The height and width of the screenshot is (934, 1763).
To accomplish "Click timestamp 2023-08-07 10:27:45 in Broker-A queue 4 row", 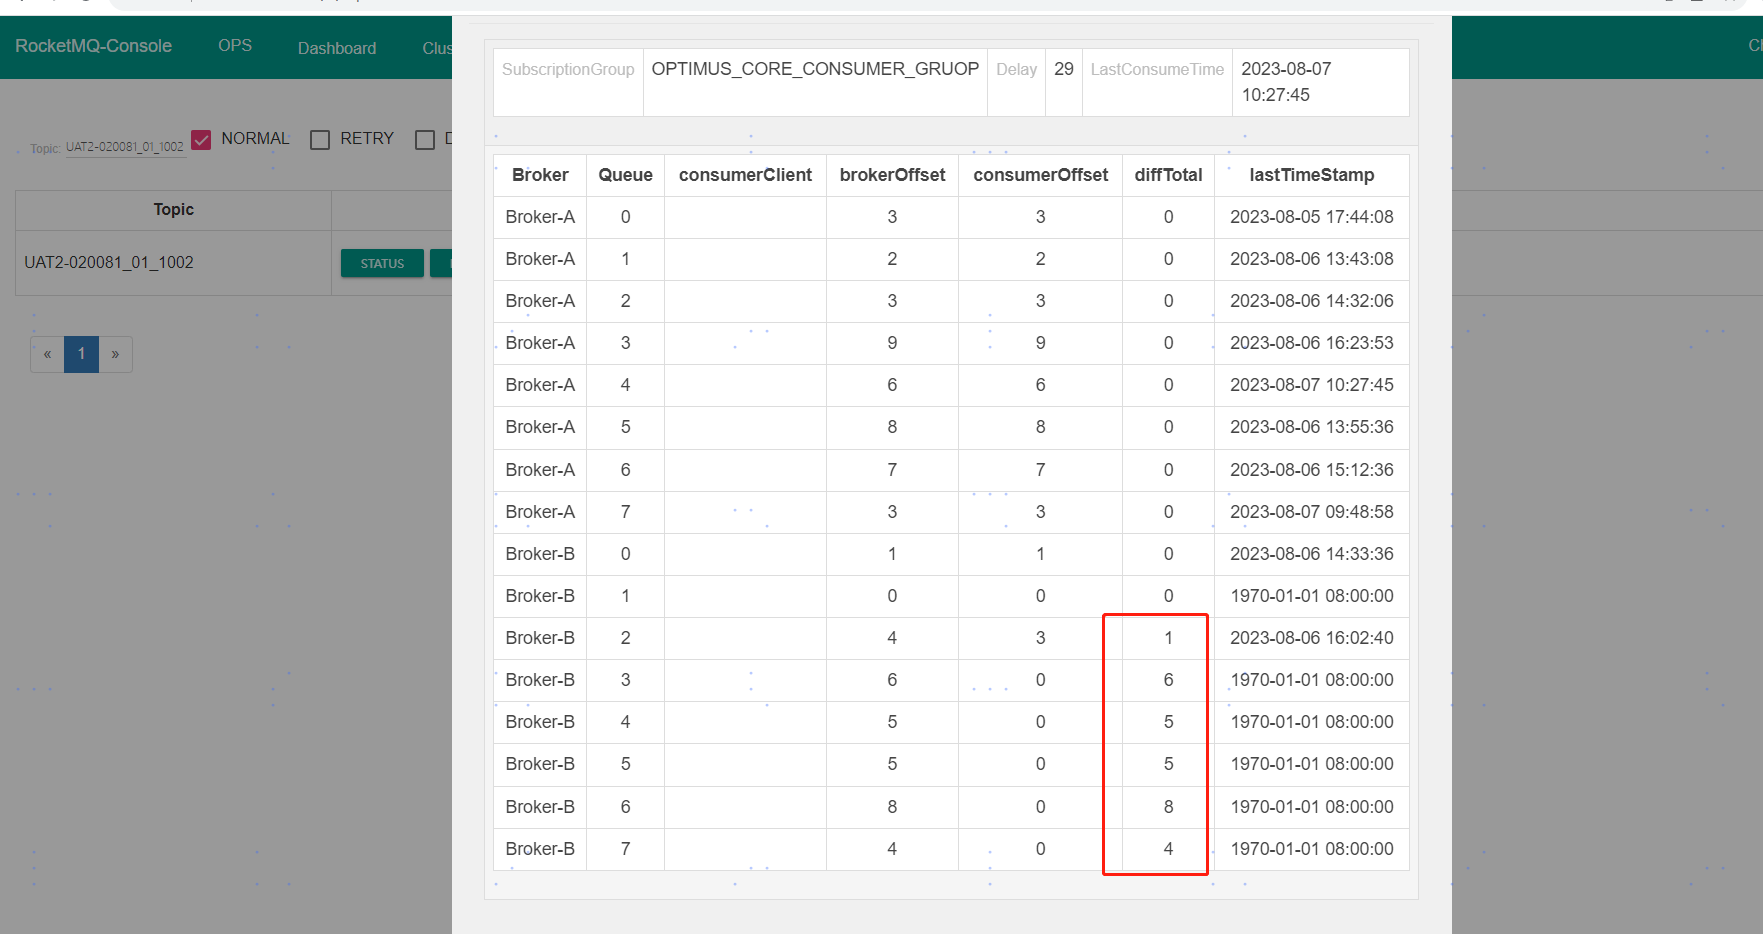I will click(1312, 385).
